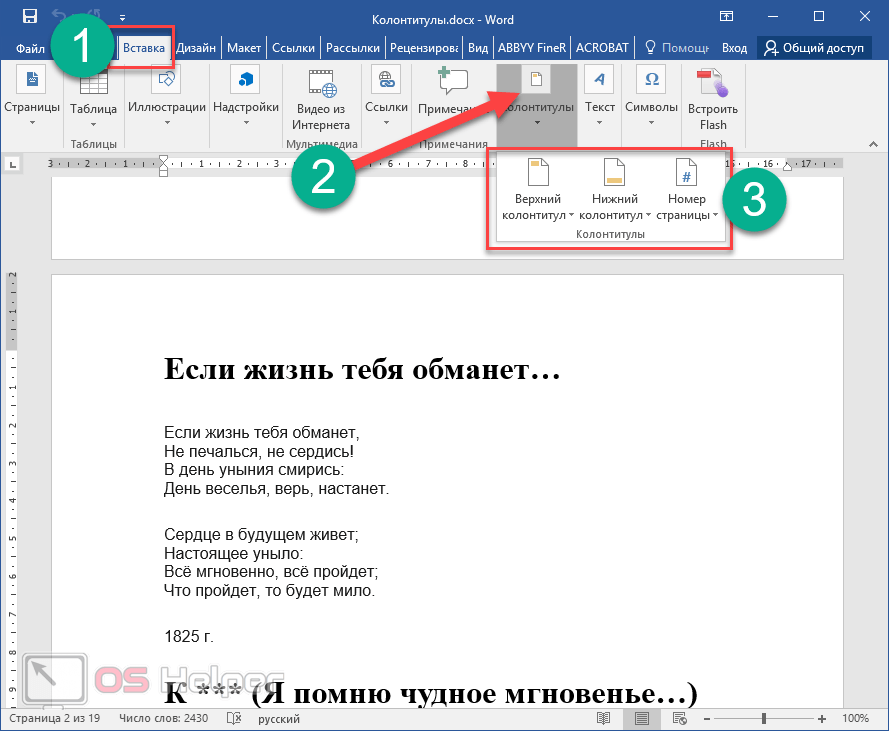Click the Примечание comment icon

point(452,83)
